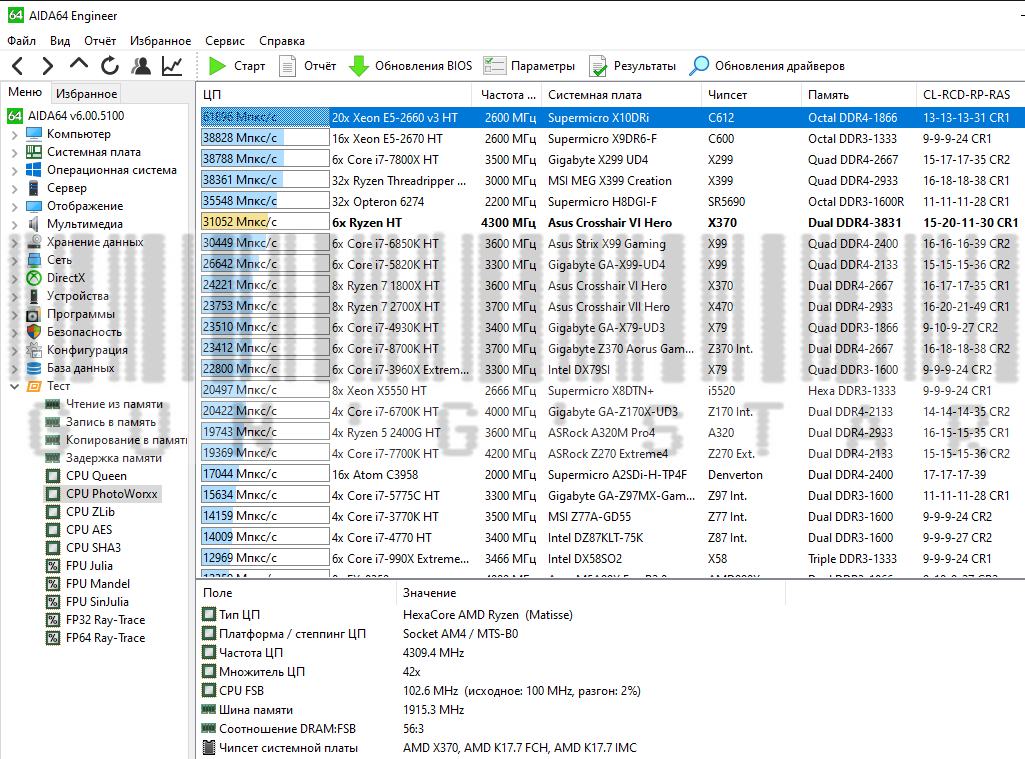The height and width of the screenshot is (759, 1025).
Task: Expand the Системная плата tree node
Action: (x=14, y=153)
